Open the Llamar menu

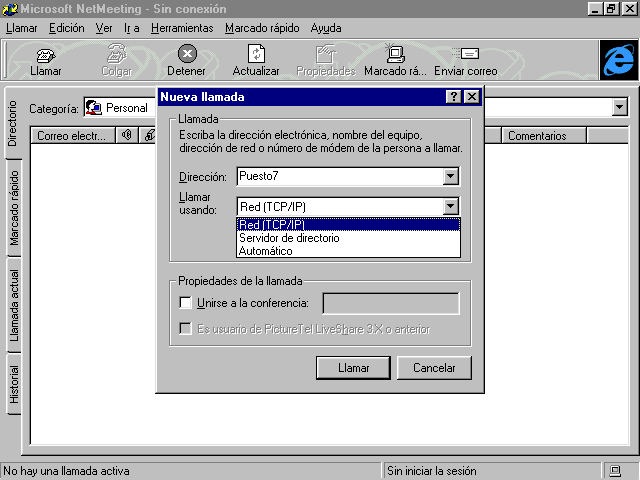[22, 28]
